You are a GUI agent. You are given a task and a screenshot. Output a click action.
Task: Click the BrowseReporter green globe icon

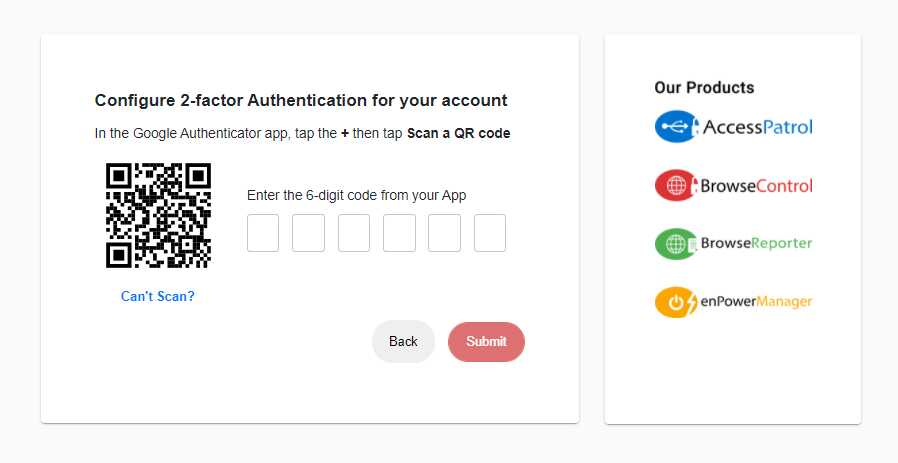675,244
